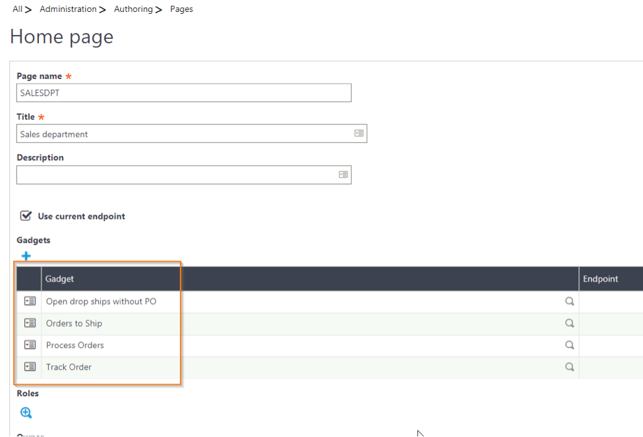The height and width of the screenshot is (437, 643).
Task: Open row details icon for Track Order
Action: point(30,366)
